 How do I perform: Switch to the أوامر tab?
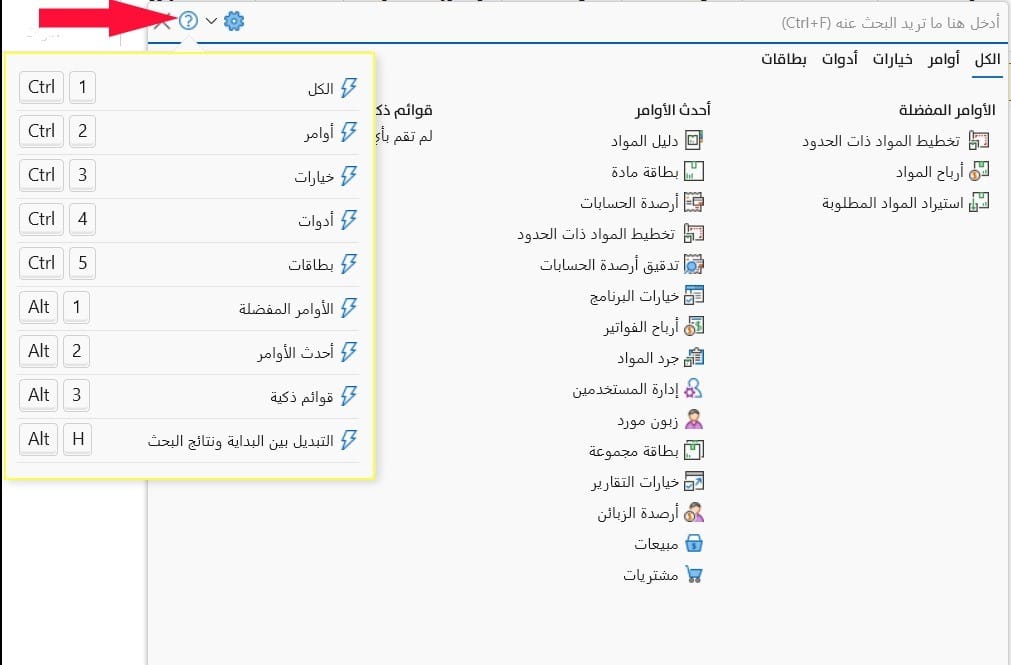coord(944,59)
